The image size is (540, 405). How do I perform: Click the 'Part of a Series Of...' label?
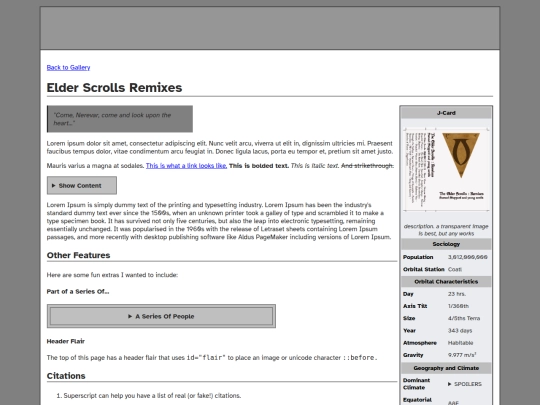[78, 292]
